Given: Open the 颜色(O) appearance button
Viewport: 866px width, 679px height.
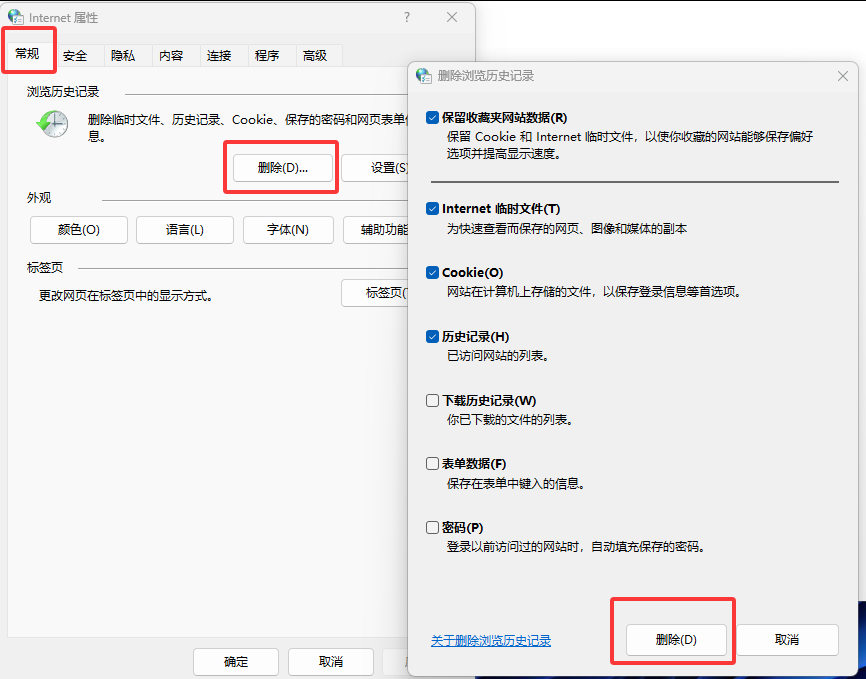Looking at the screenshot, I should (79, 230).
